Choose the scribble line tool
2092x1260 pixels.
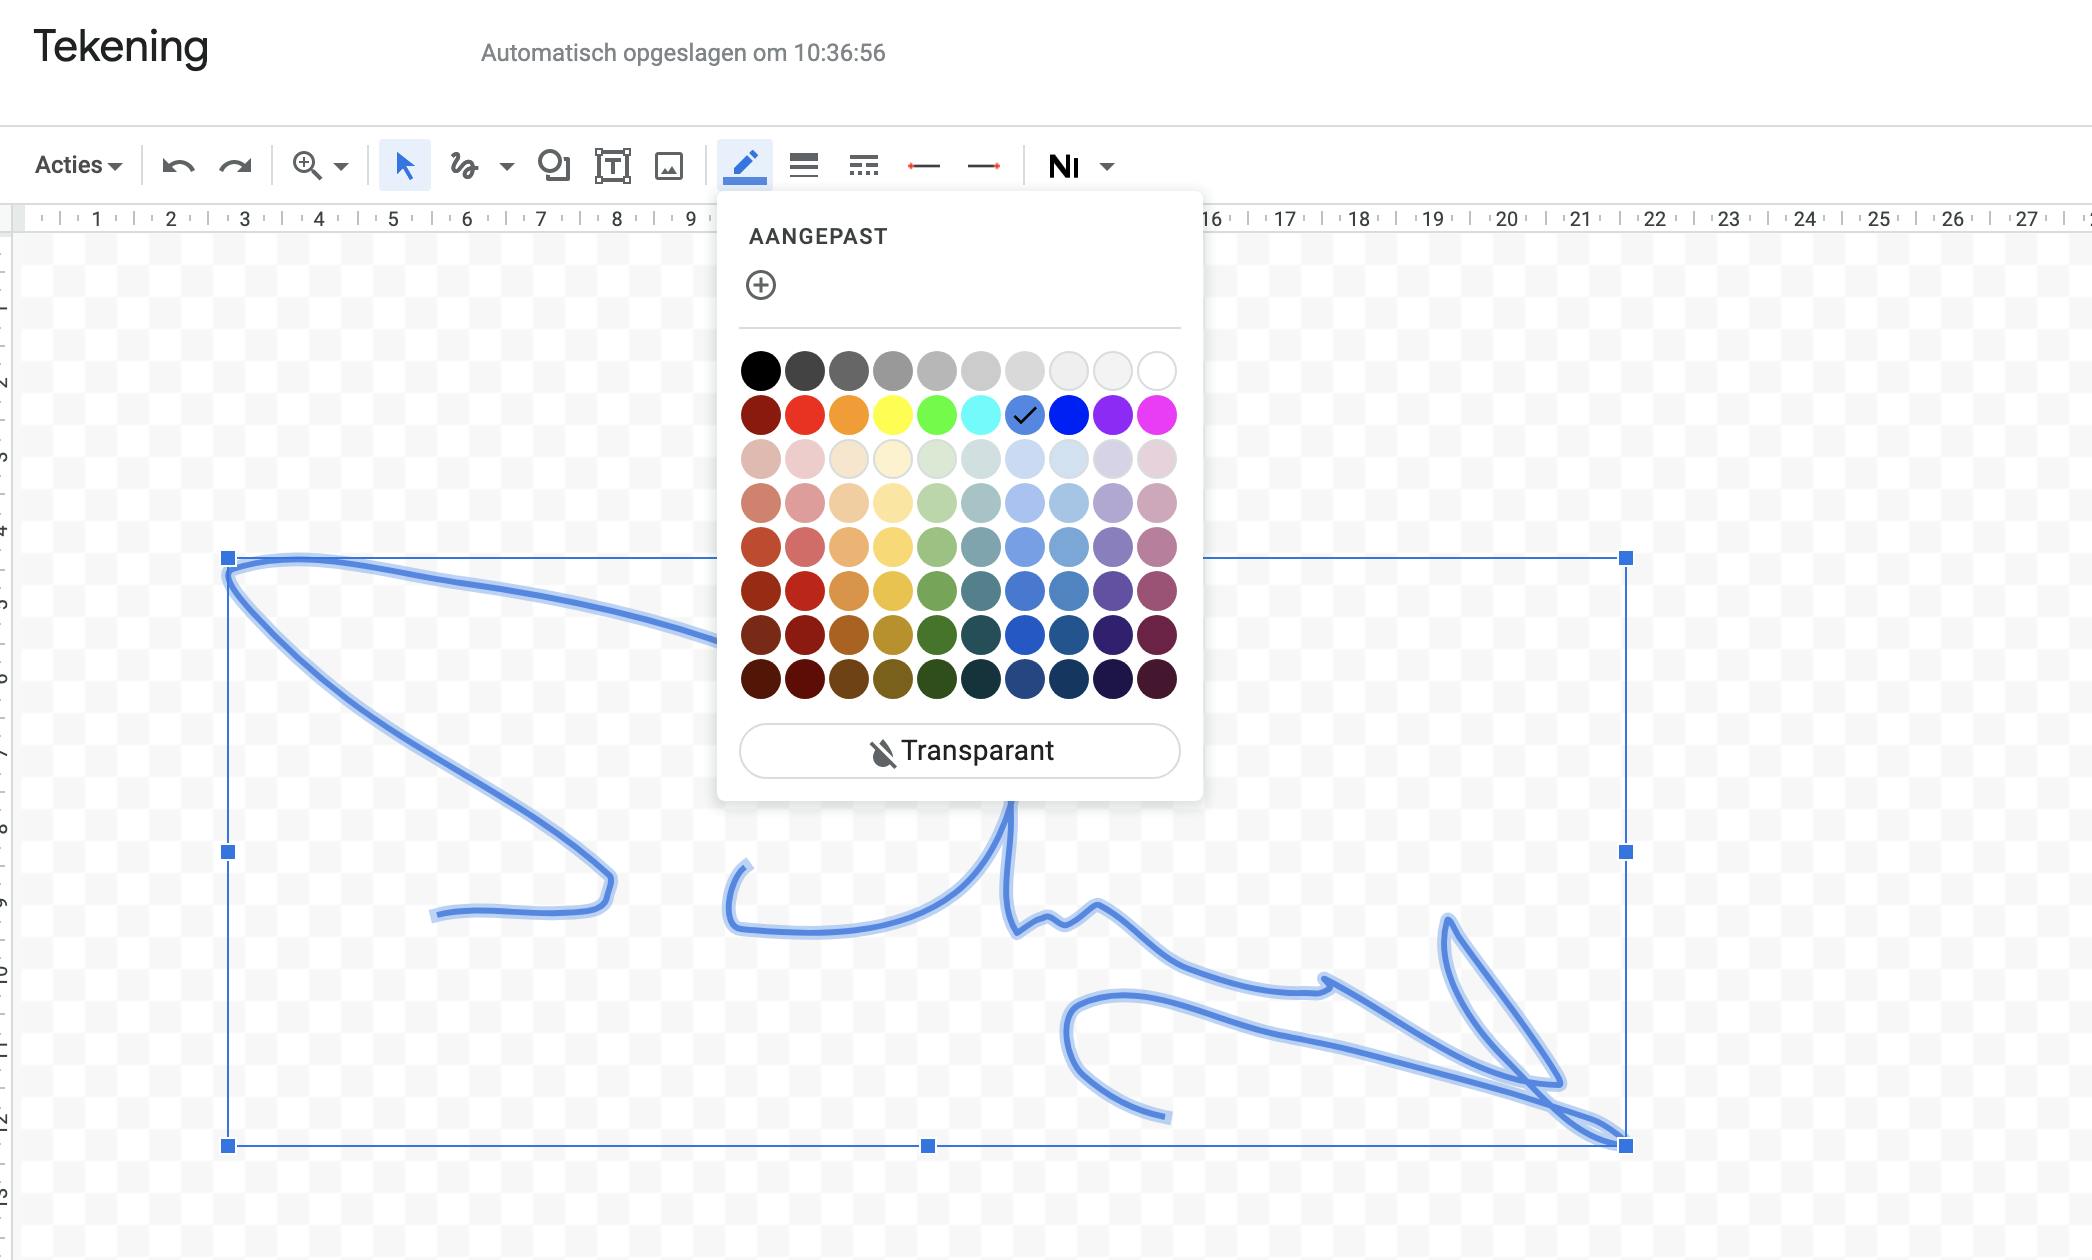[x=464, y=166]
